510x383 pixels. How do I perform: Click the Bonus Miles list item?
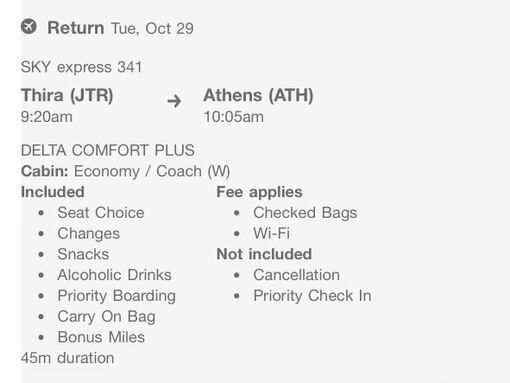pyautogui.click(x=101, y=337)
